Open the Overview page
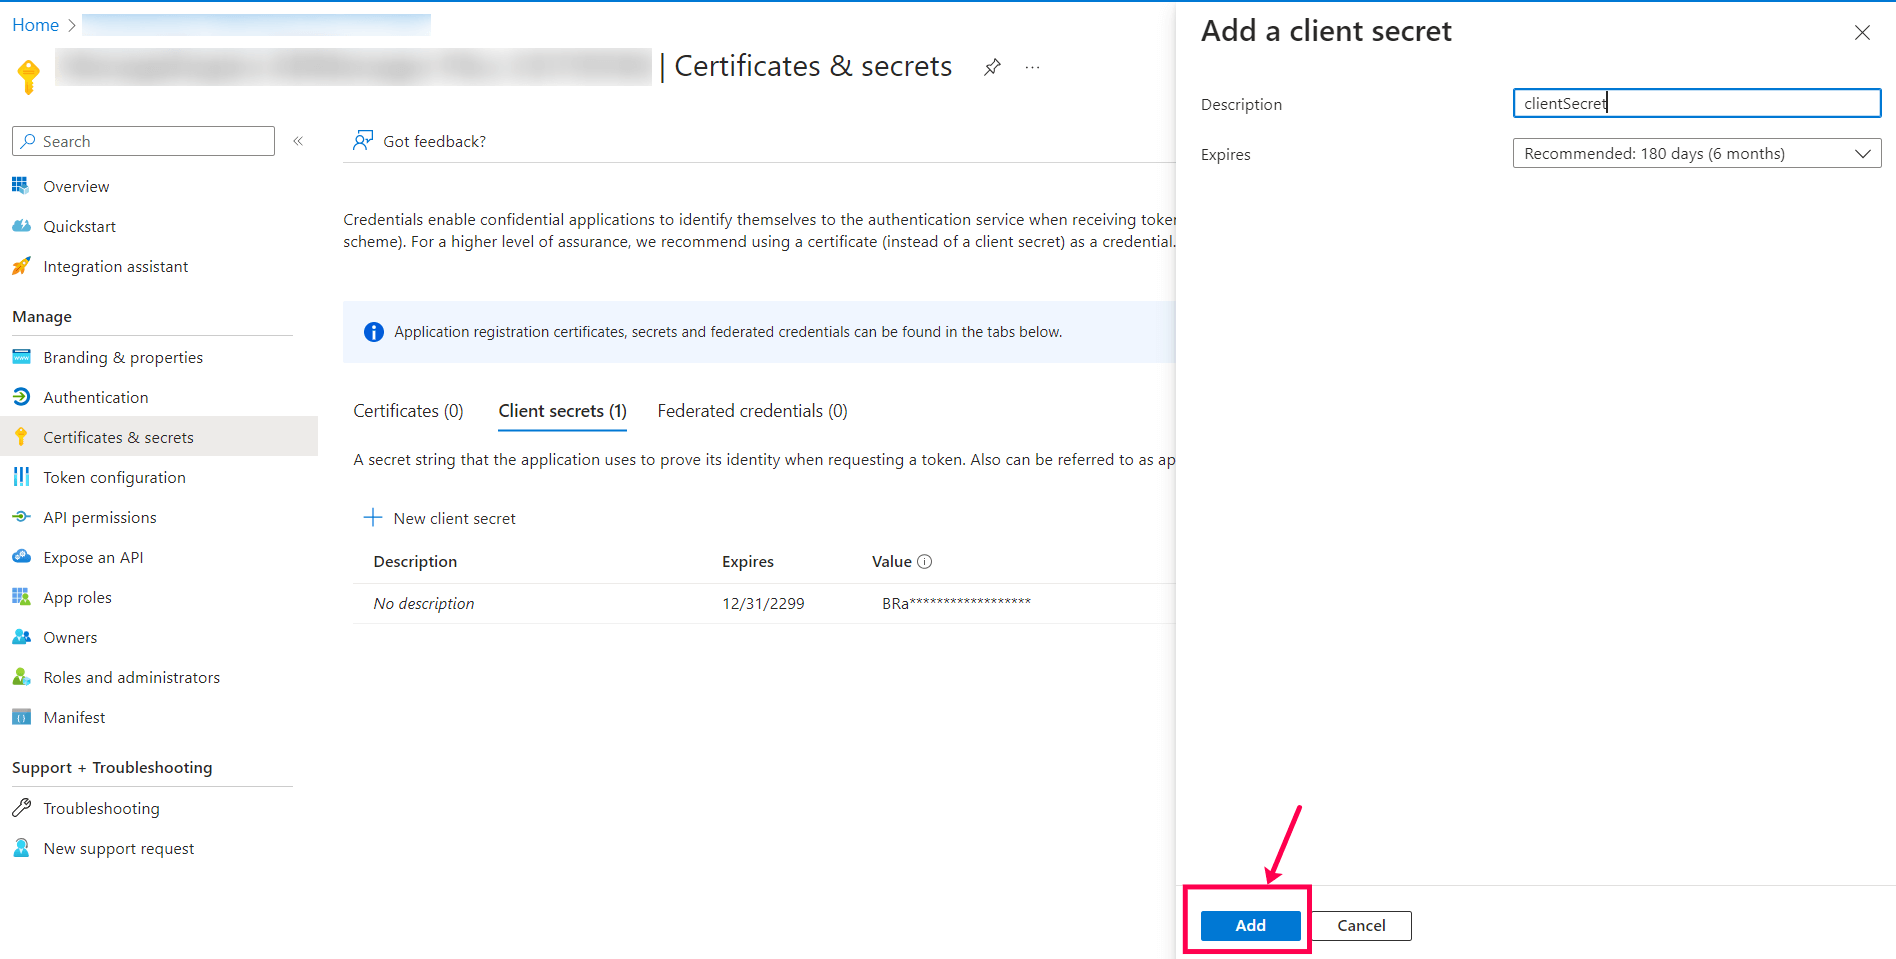Screen dimensions: 1896x959 tap(76, 186)
